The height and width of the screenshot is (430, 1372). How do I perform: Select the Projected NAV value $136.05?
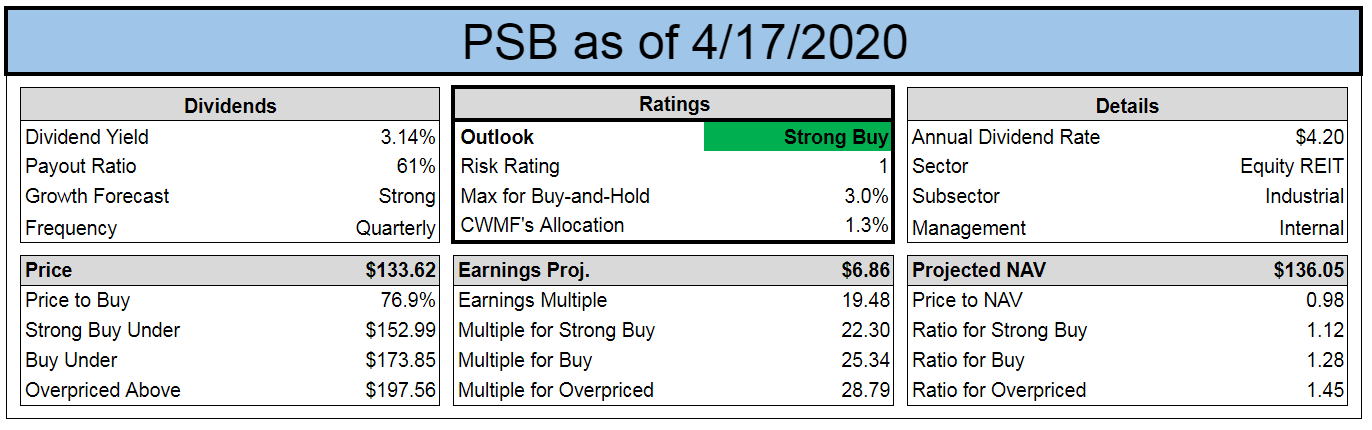[1309, 270]
